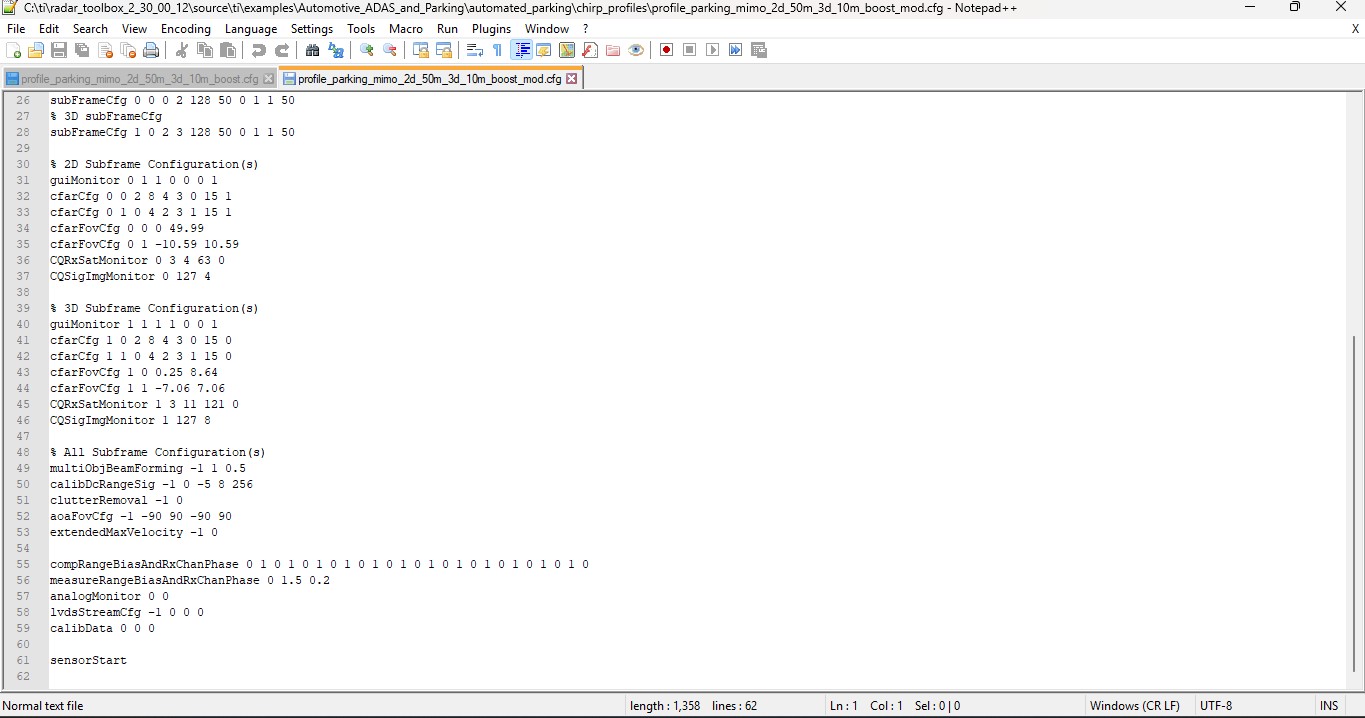Click line number 48 in margin
Screen dimensions: 1365x718
[23, 452]
